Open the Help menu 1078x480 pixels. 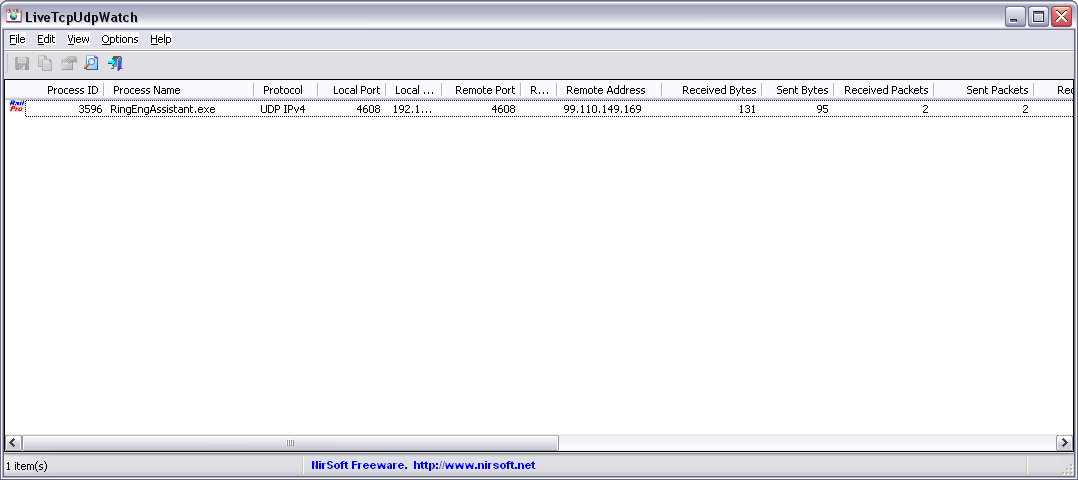161,39
